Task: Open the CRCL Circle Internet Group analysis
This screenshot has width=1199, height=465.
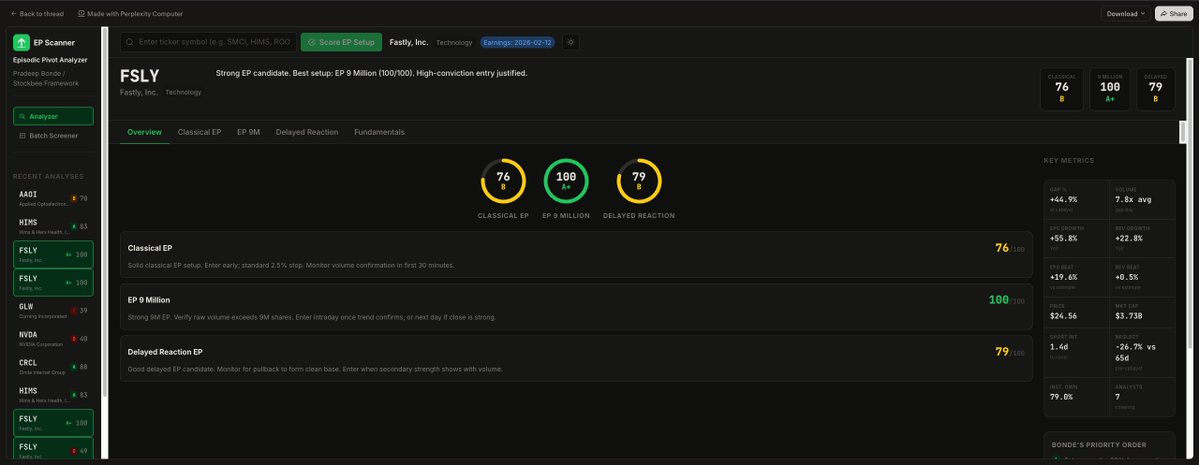Action: pos(54,366)
